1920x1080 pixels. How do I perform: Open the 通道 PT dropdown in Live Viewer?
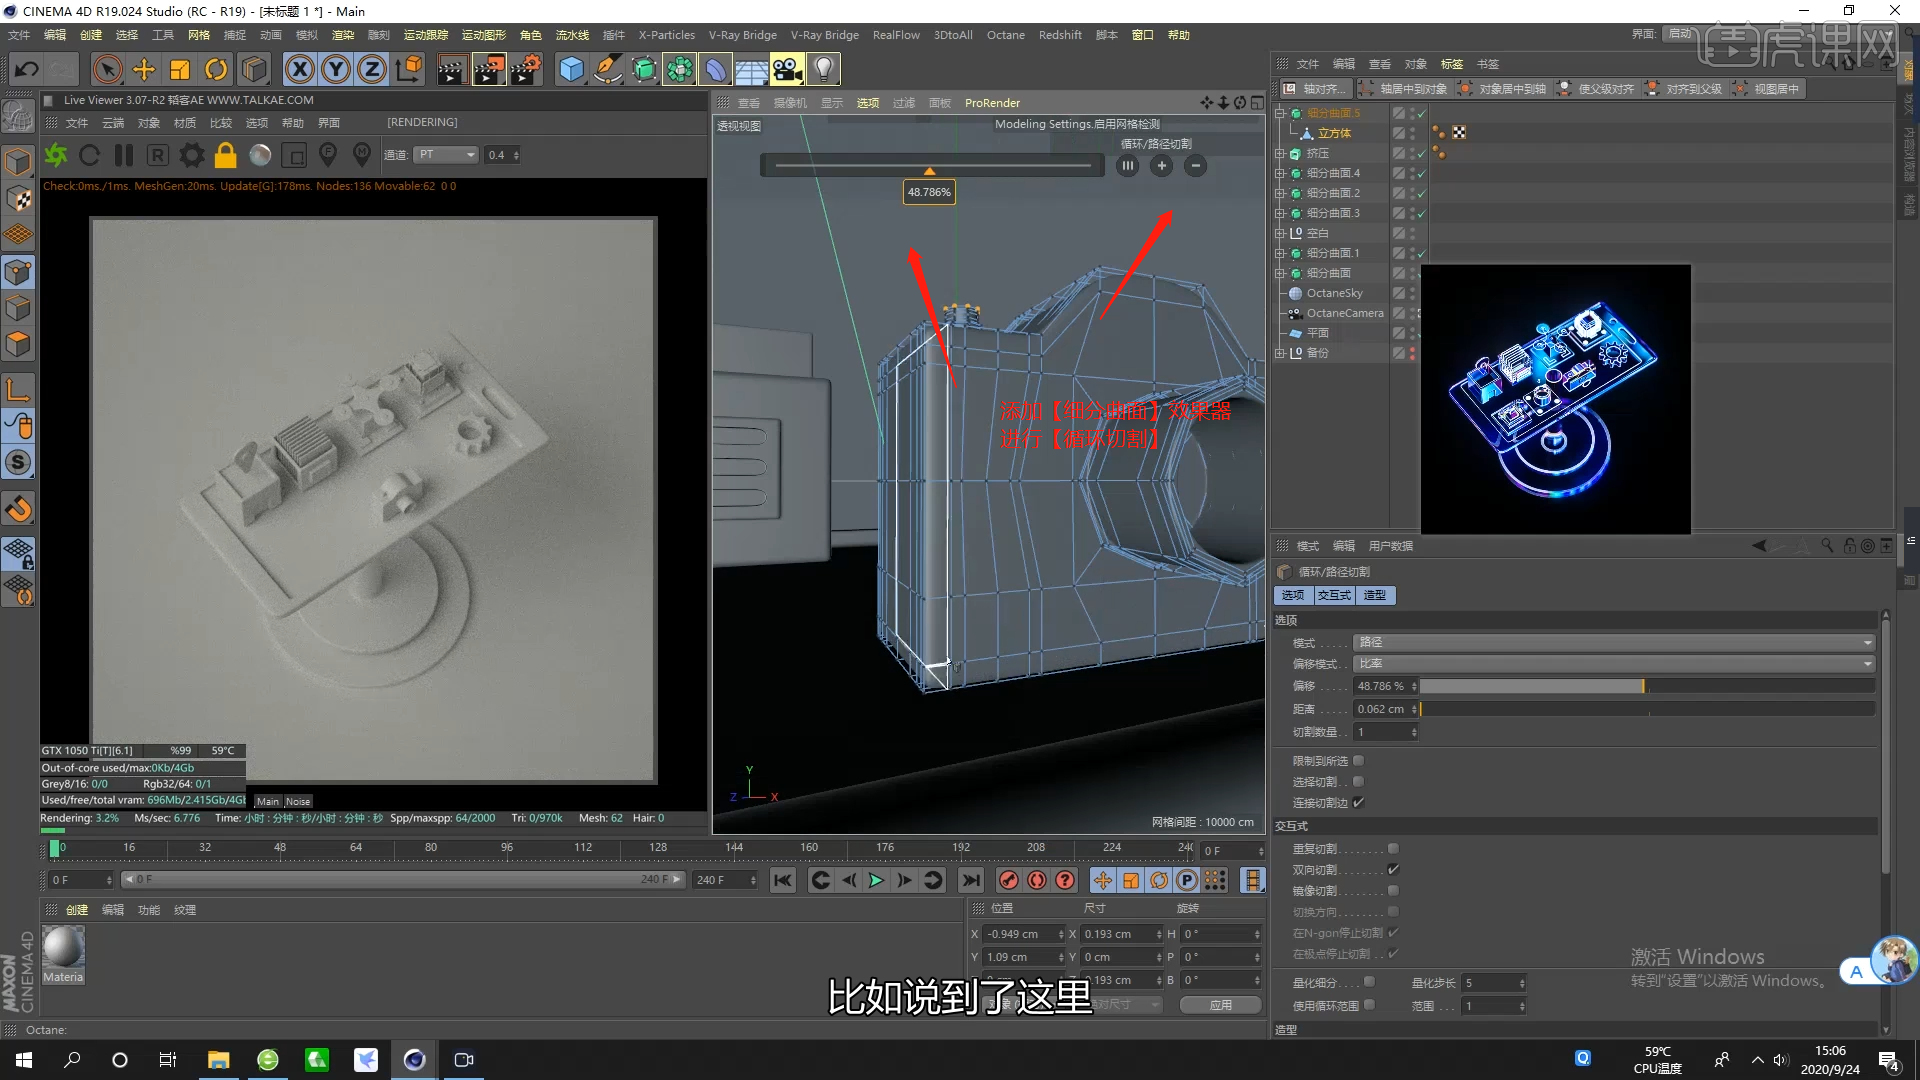pos(446,155)
